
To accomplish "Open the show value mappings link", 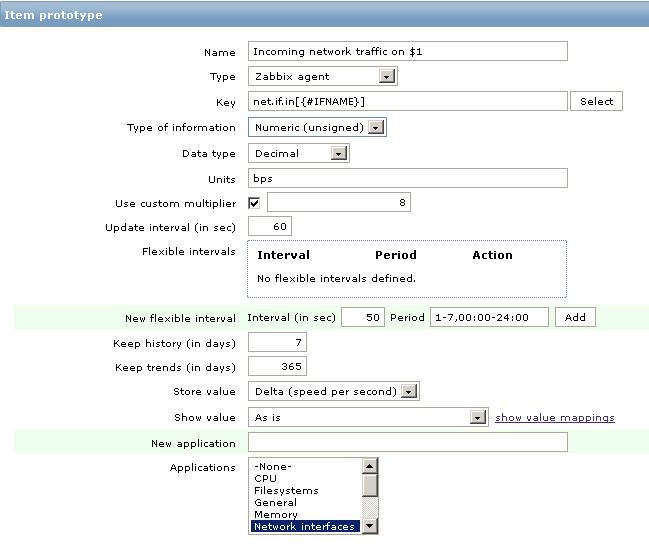I will click(x=555, y=418).
